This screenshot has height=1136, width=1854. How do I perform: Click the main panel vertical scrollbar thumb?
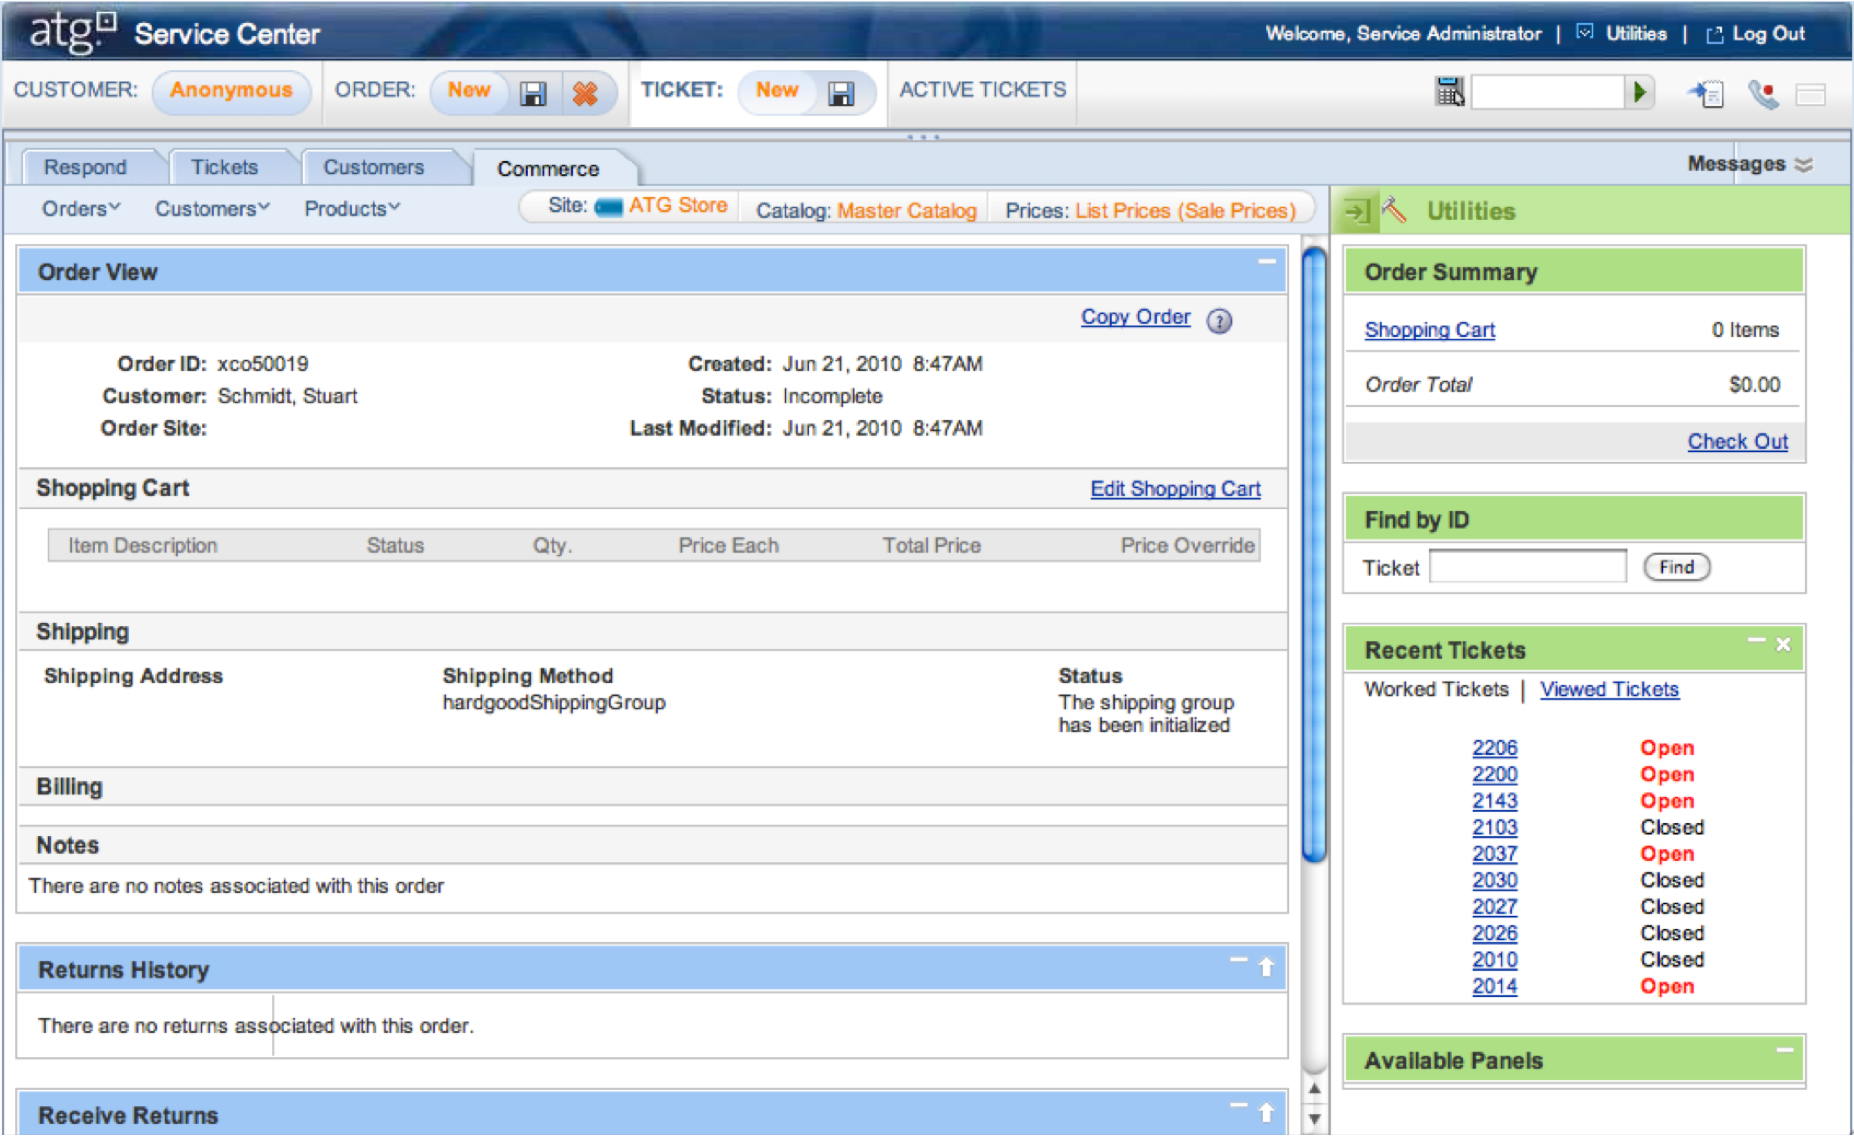coord(1315,554)
